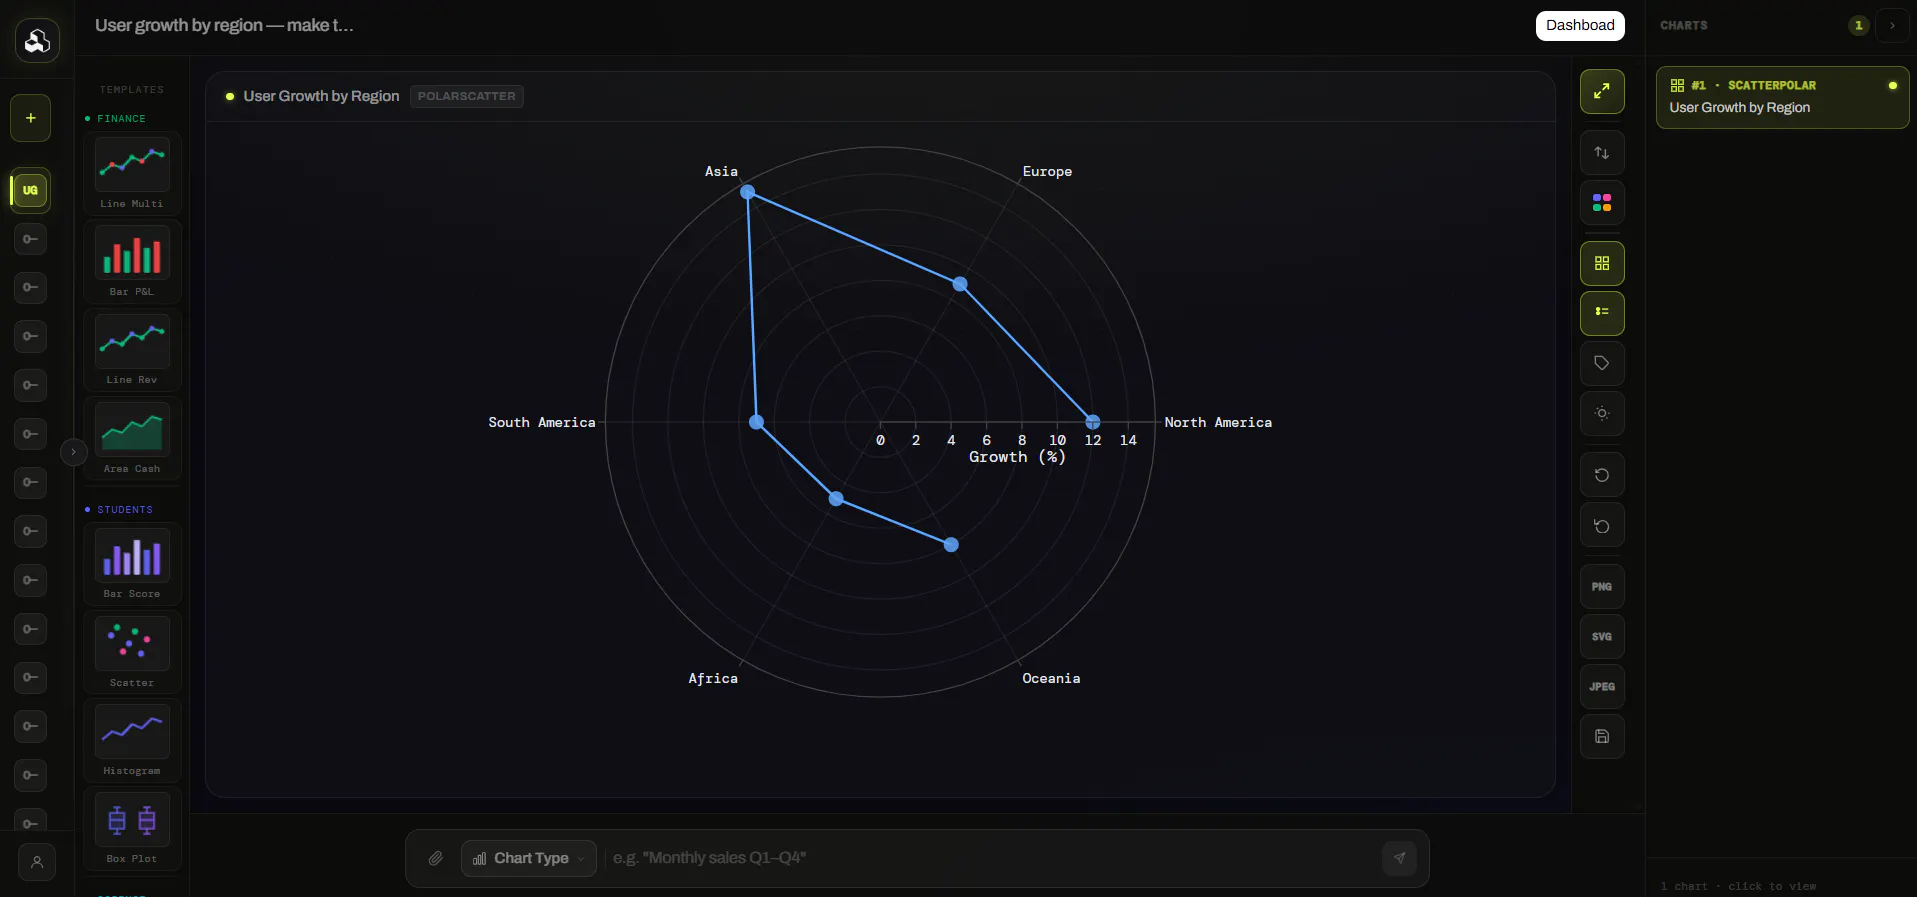Export the chart as JPEG
The height and width of the screenshot is (897, 1917).
coord(1602,687)
